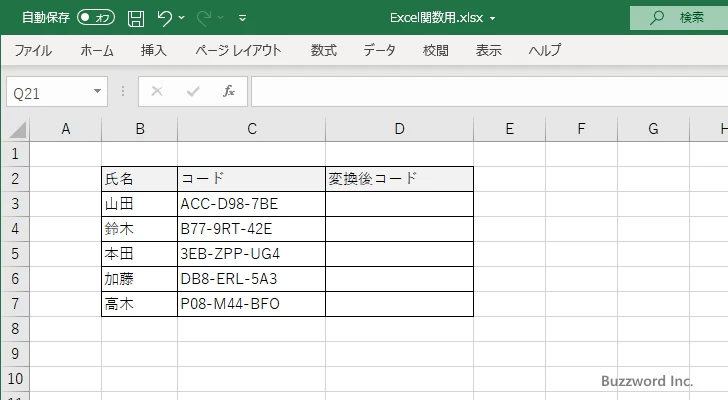Click the Undo arrow icon
Screen dimensions: 728x400
tap(164, 18)
